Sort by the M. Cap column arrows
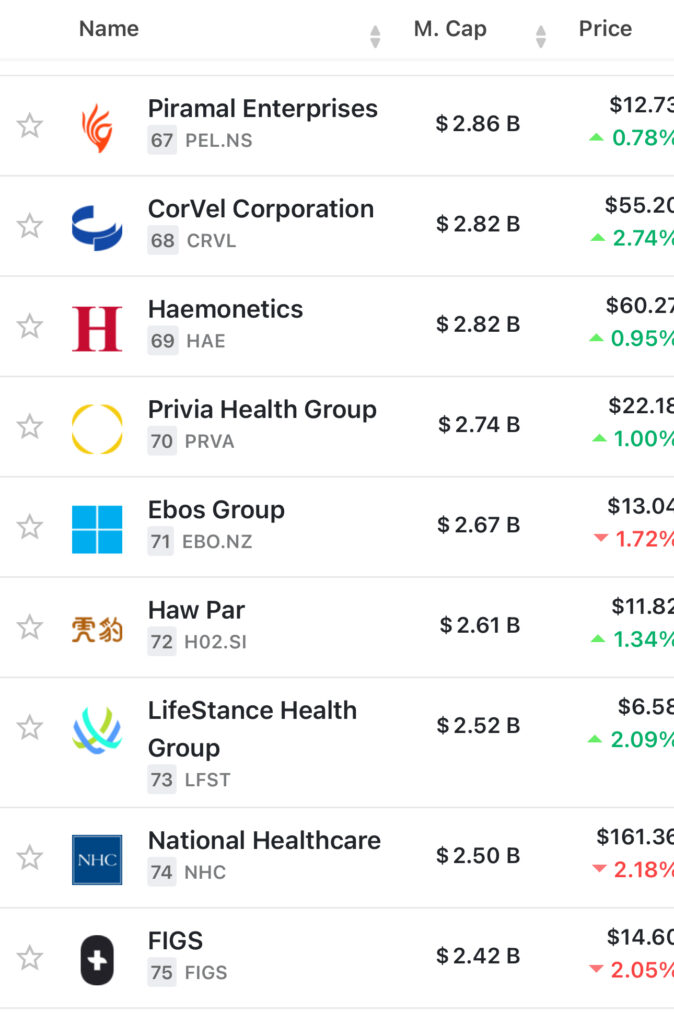The height and width of the screenshot is (1024, 674). click(x=541, y=37)
